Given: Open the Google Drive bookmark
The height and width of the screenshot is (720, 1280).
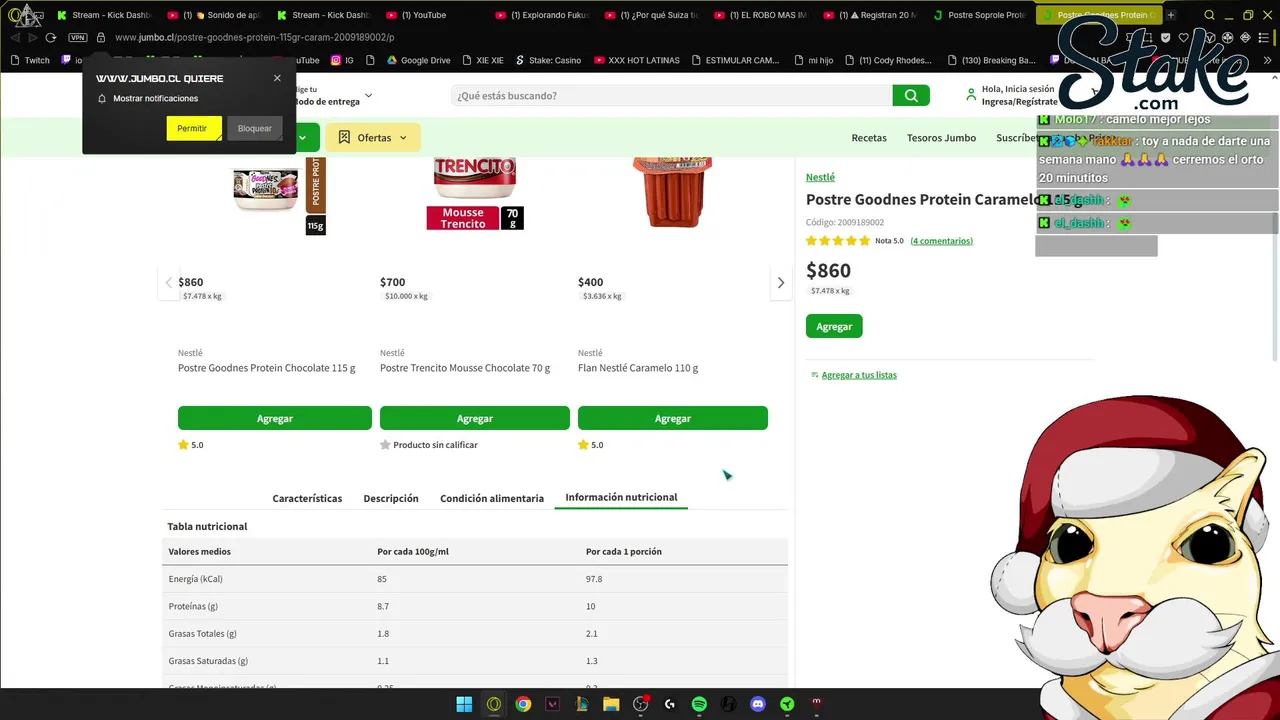Looking at the screenshot, I should tap(417, 60).
